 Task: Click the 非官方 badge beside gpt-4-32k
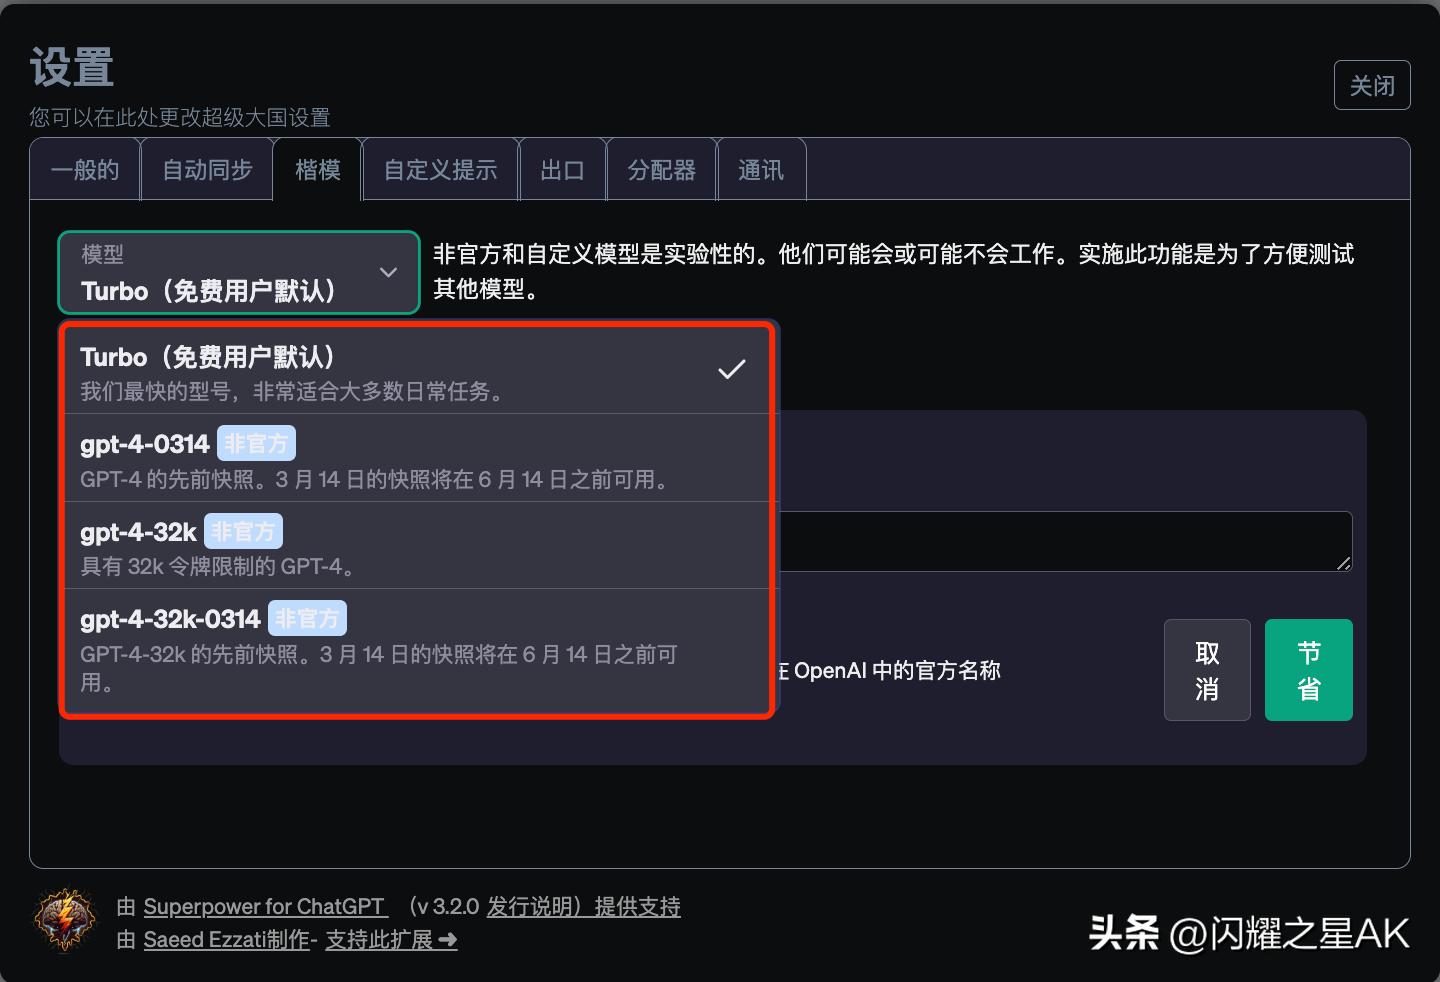pyautogui.click(x=243, y=530)
